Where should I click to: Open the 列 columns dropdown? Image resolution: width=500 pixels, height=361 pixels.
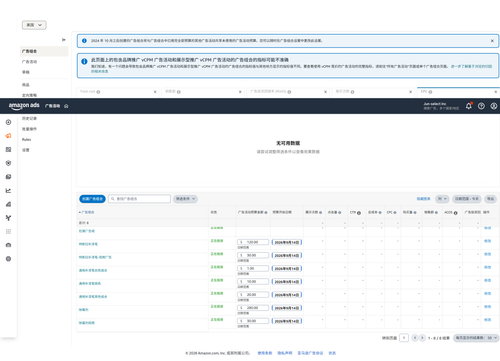click(442, 199)
